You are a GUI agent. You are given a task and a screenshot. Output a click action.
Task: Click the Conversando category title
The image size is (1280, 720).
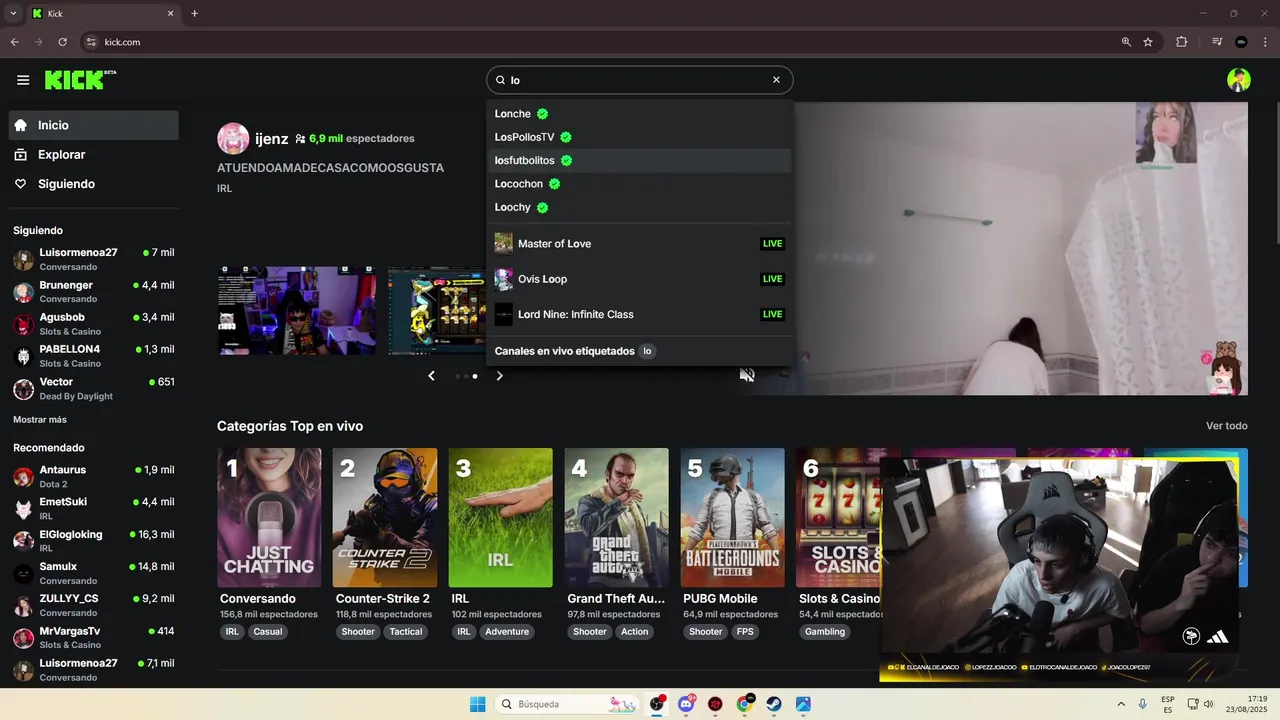(258, 599)
